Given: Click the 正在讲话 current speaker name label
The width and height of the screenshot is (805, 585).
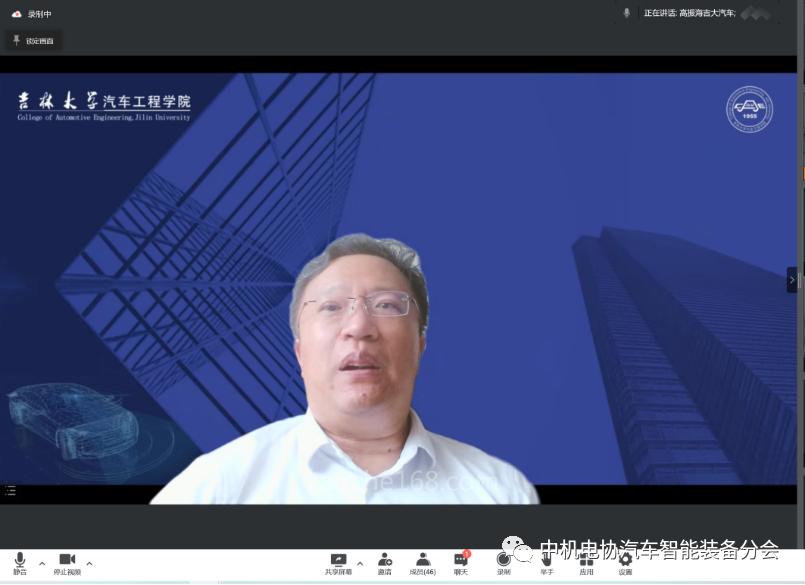Looking at the screenshot, I should tap(690, 13).
